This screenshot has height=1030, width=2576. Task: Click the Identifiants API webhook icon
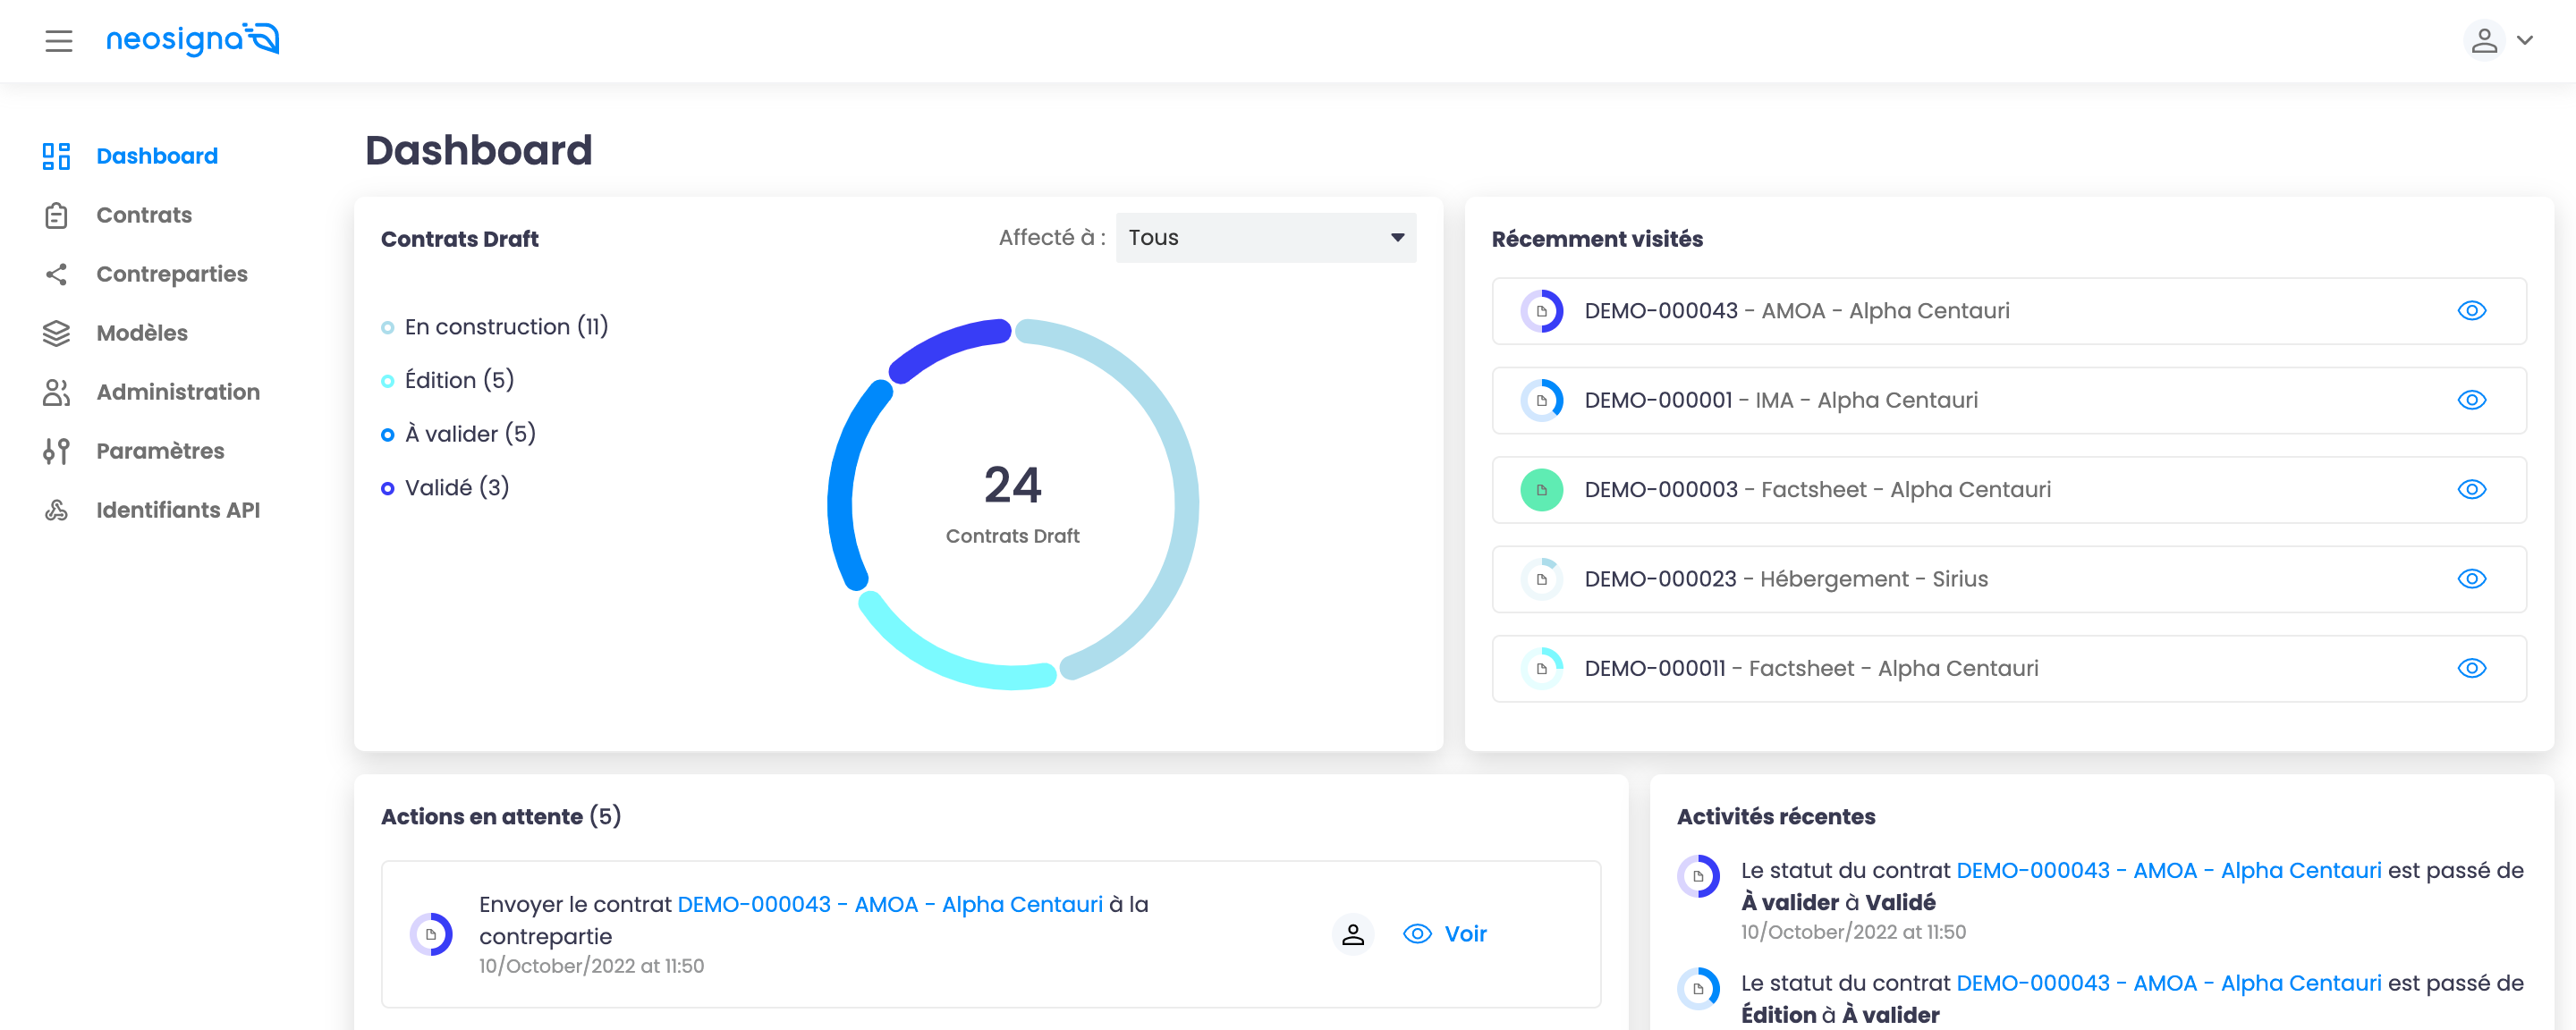tap(57, 510)
